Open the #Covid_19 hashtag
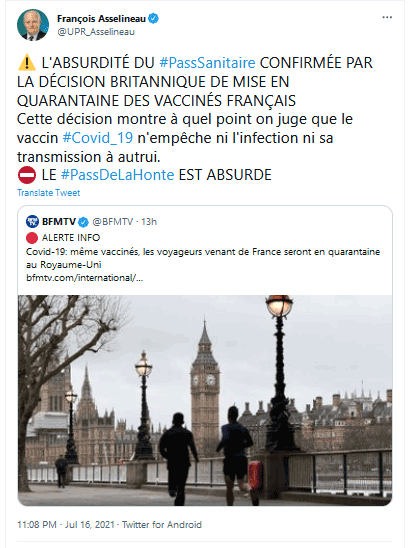Image resolution: width=412 pixels, height=548 pixels. 98,138
